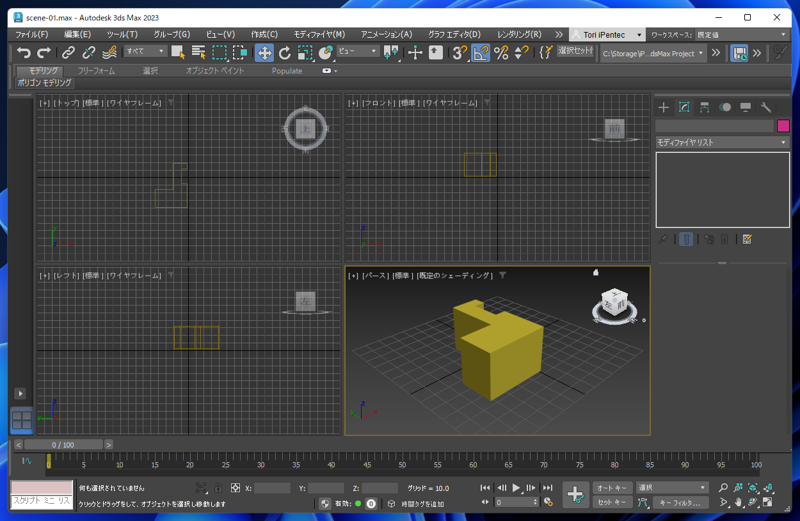Click the セット キー button

pyautogui.click(x=612, y=503)
